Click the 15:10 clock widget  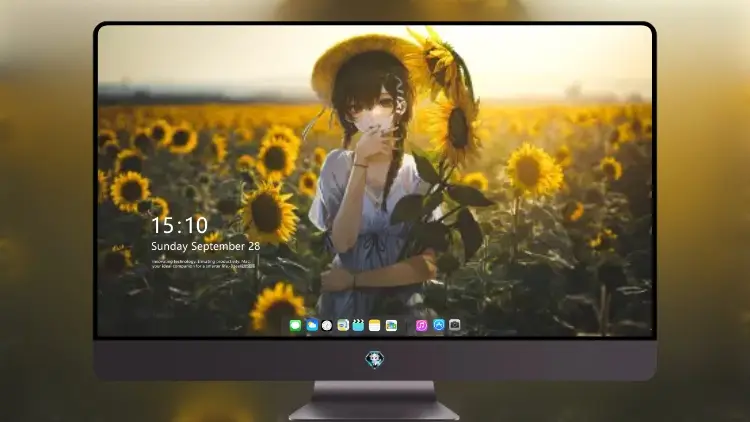click(179, 225)
